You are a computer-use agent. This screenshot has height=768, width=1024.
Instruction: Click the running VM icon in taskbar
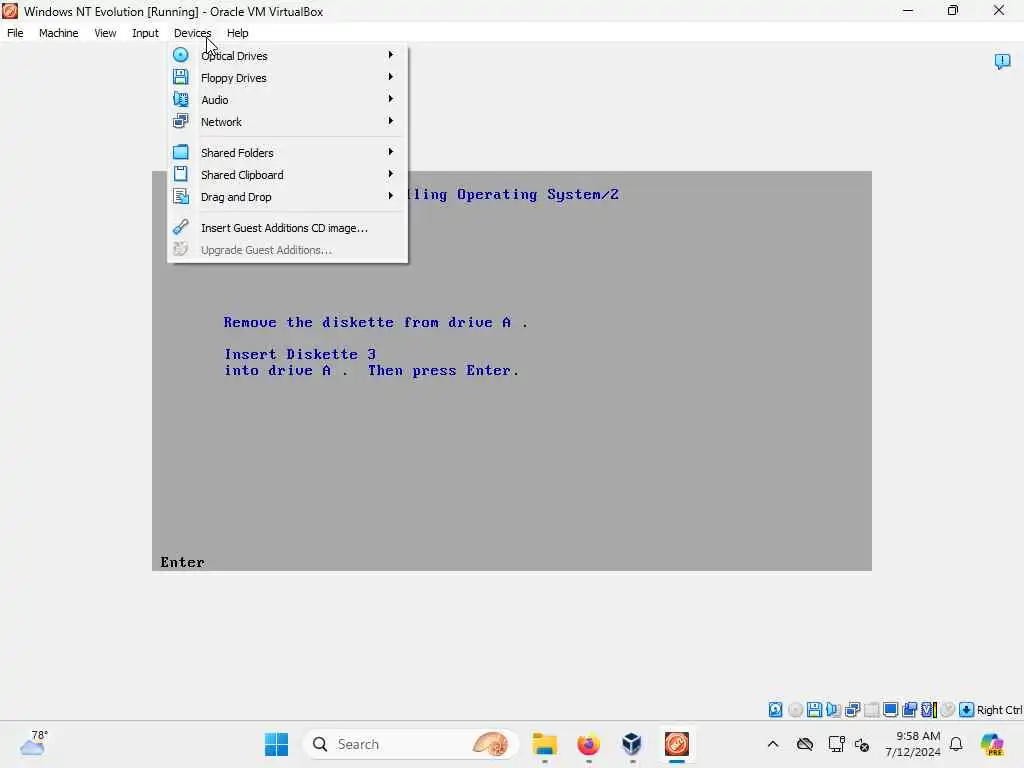(677, 744)
